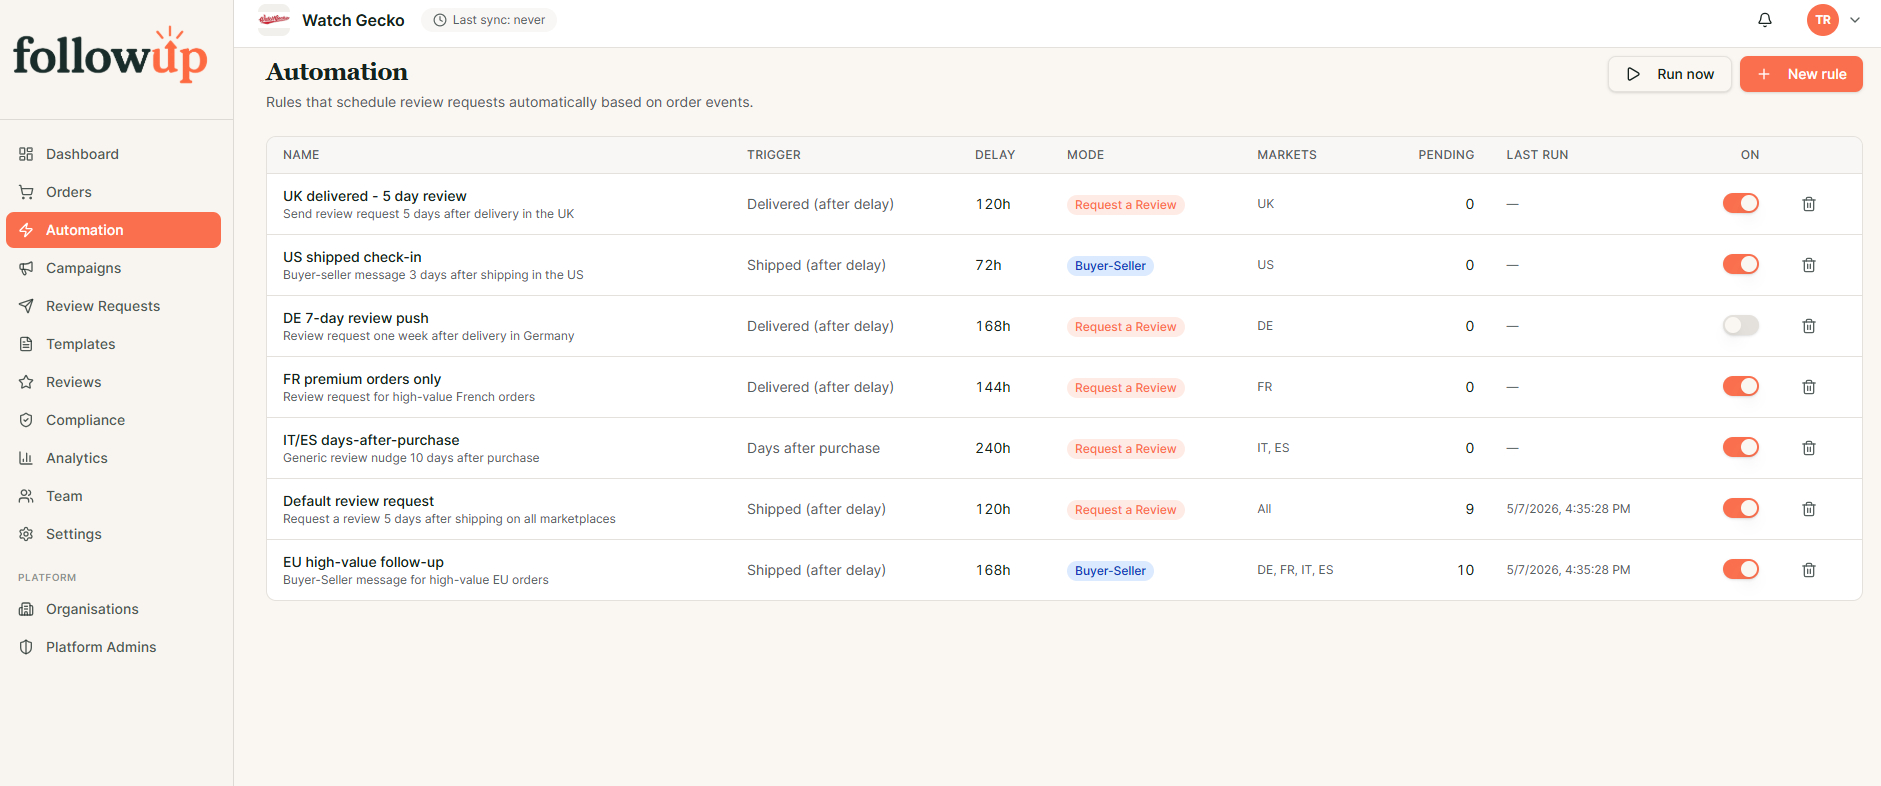Remove the DE 7-day review push rule

click(x=1809, y=326)
